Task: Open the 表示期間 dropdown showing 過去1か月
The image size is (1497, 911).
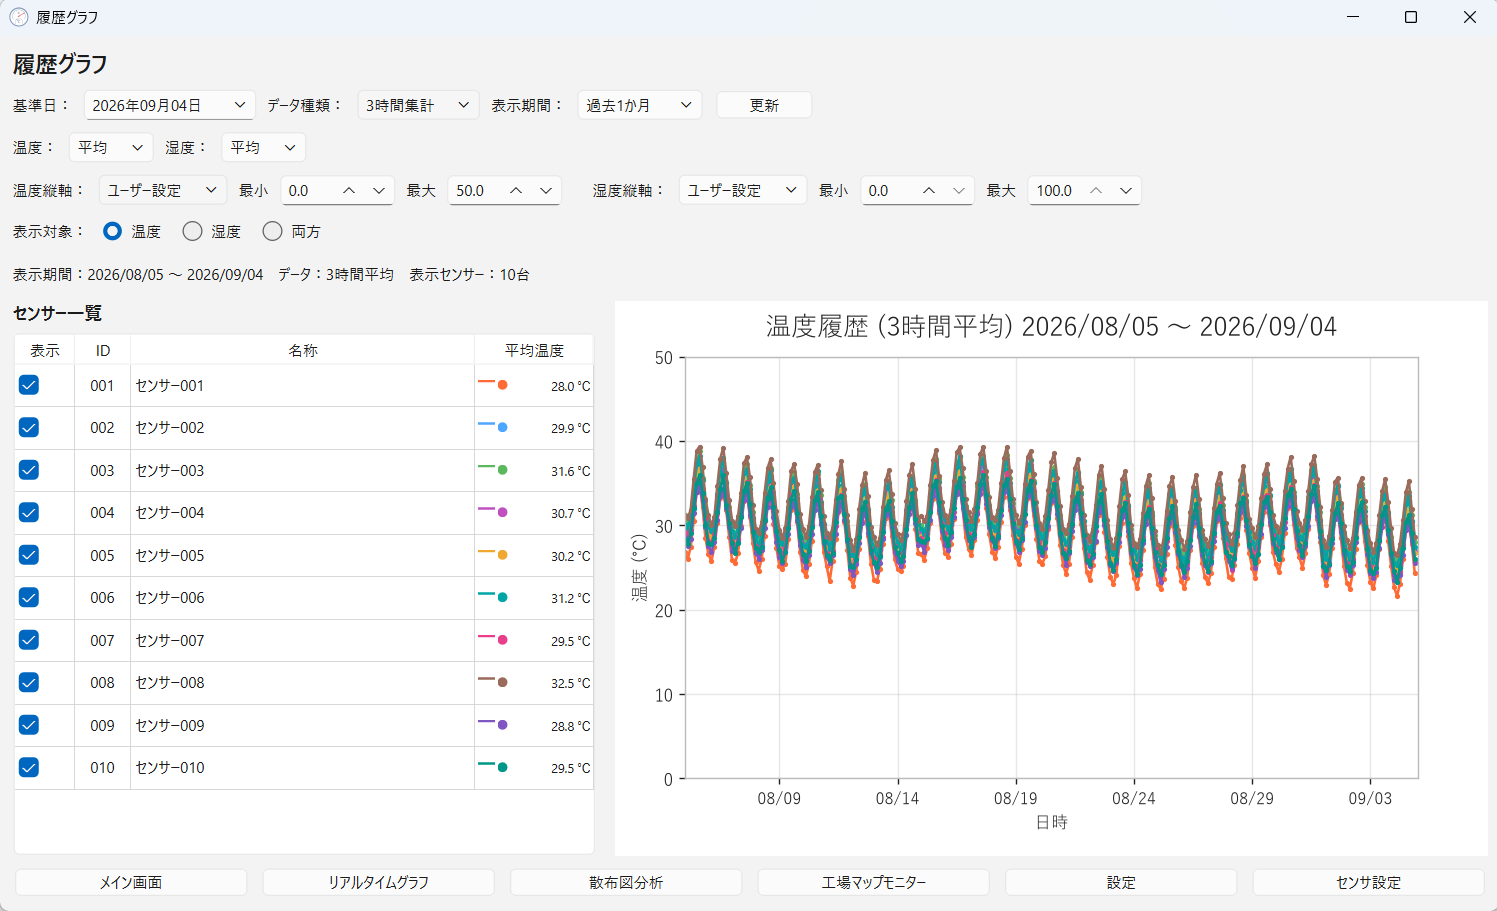Action: (x=639, y=105)
